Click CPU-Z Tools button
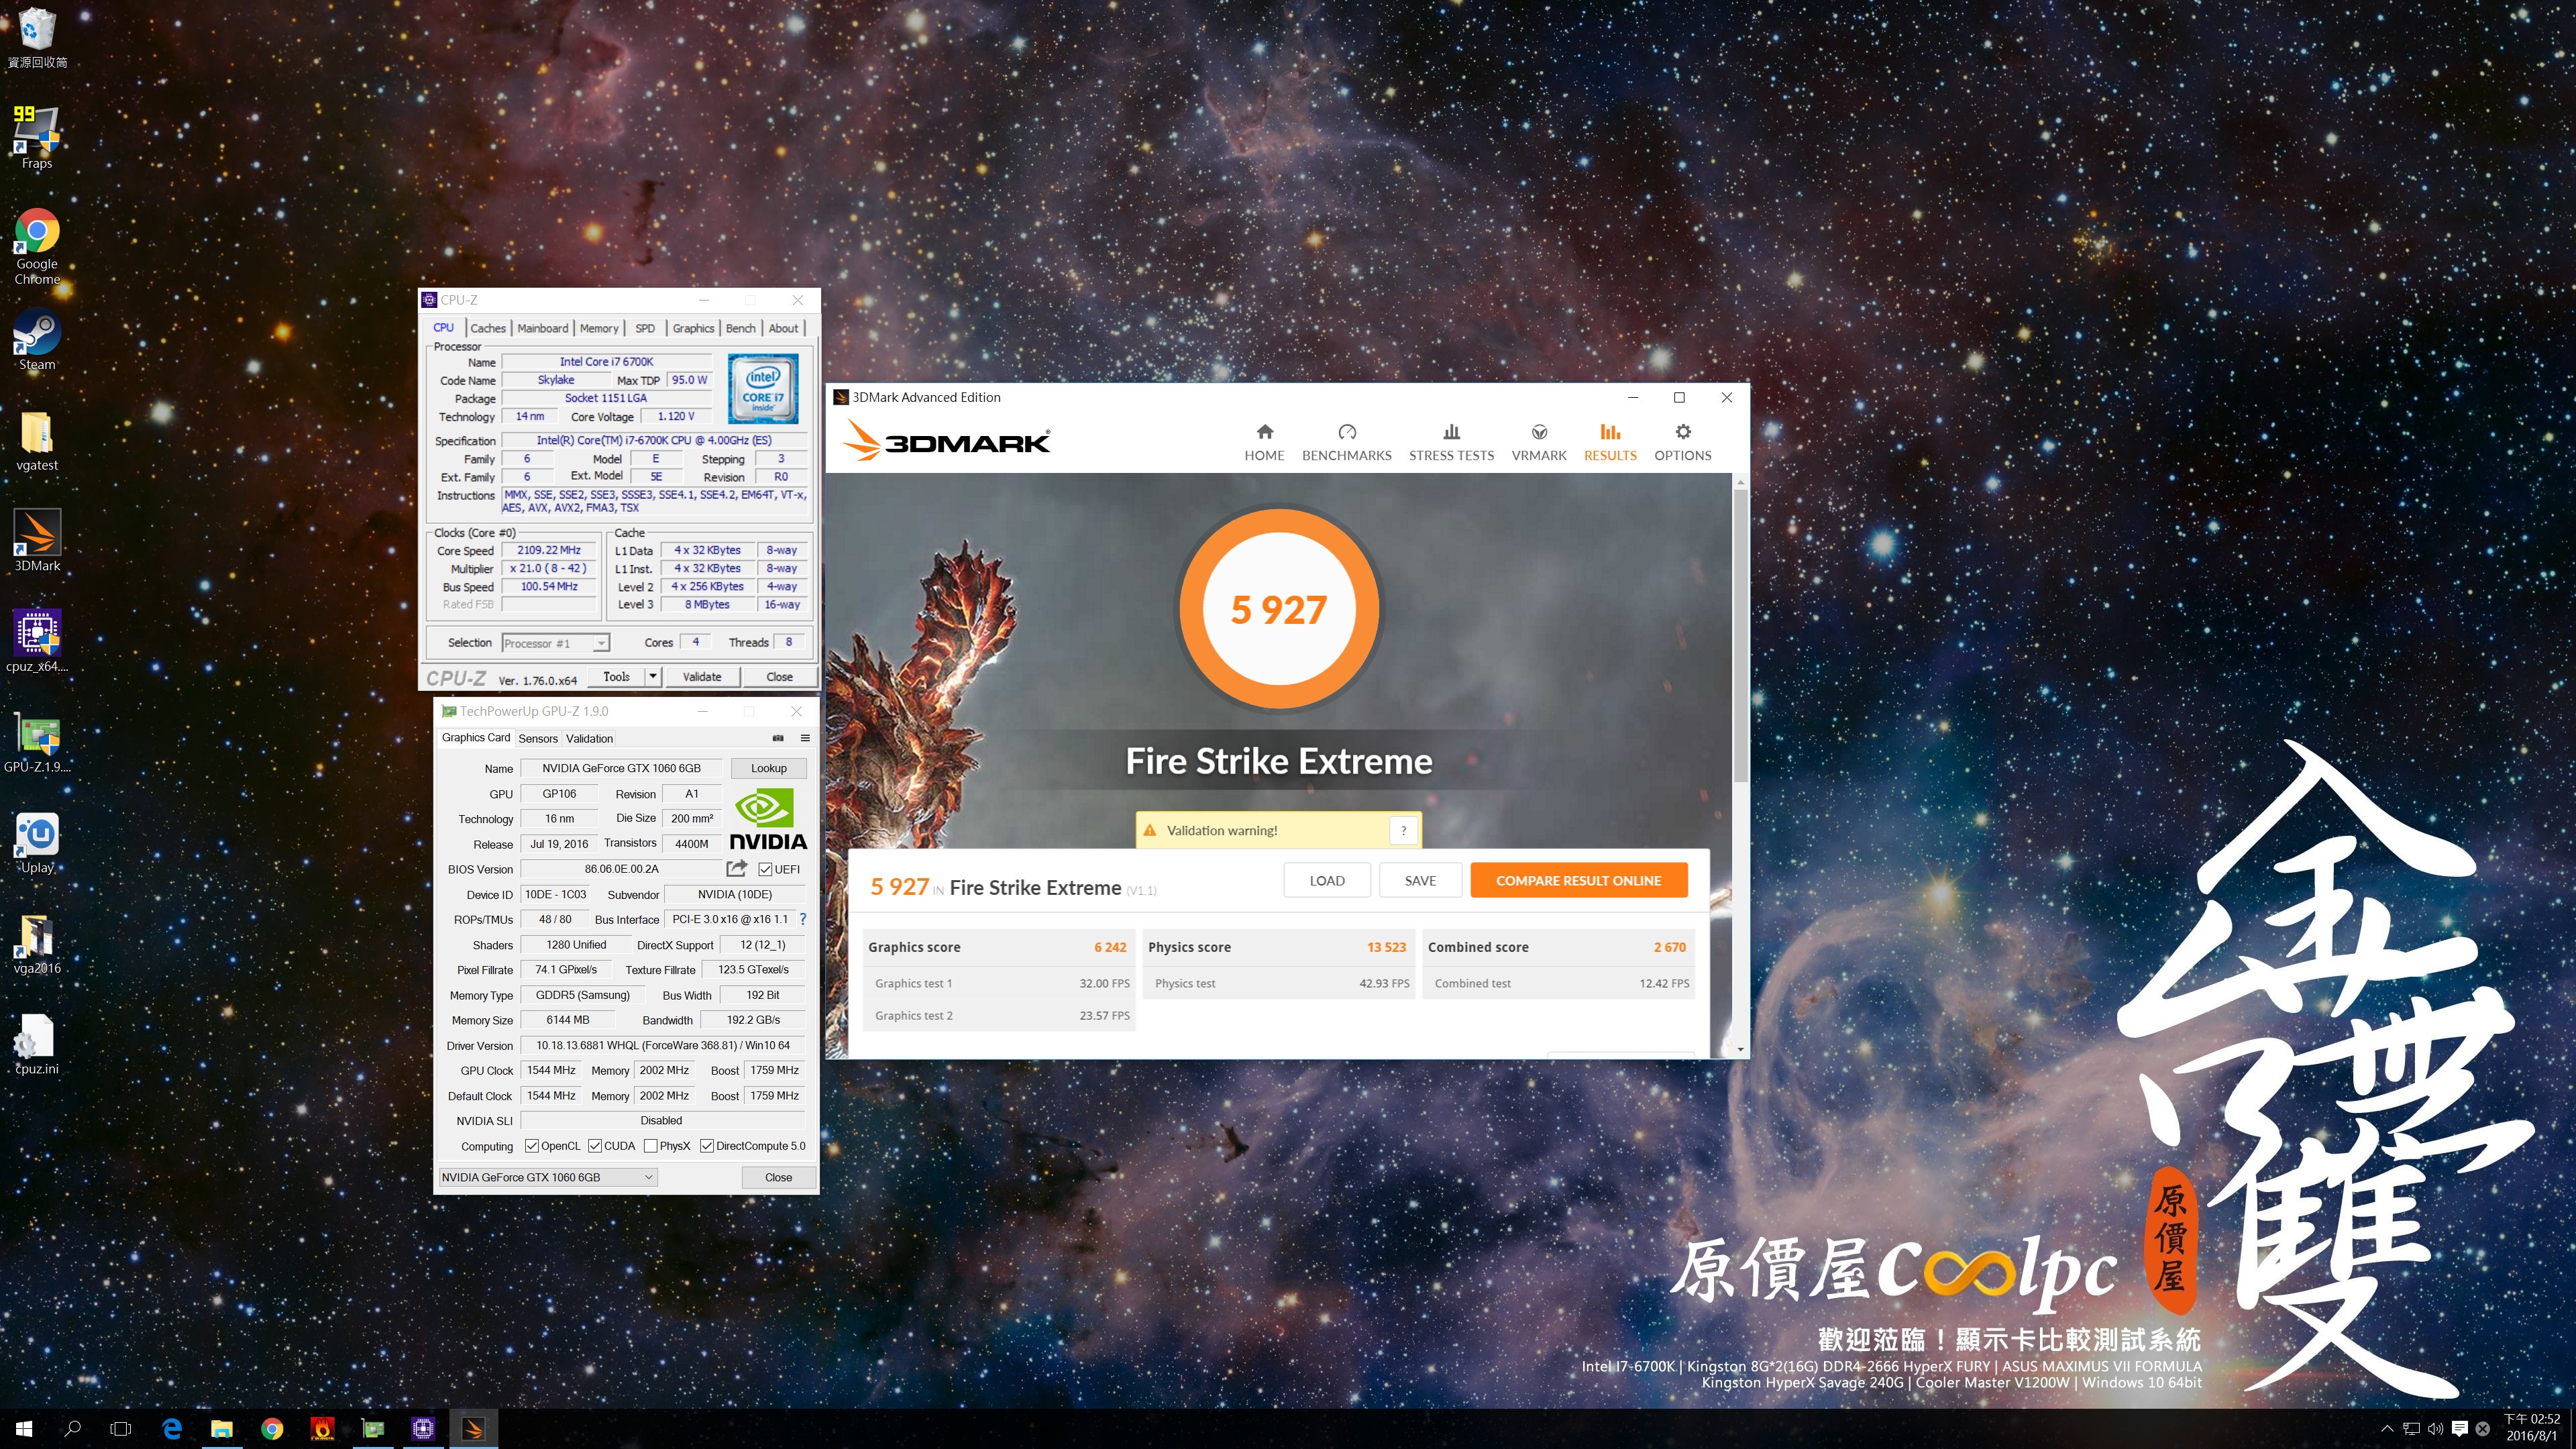This screenshot has width=2576, height=1449. pyautogui.click(x=616, y=677)
